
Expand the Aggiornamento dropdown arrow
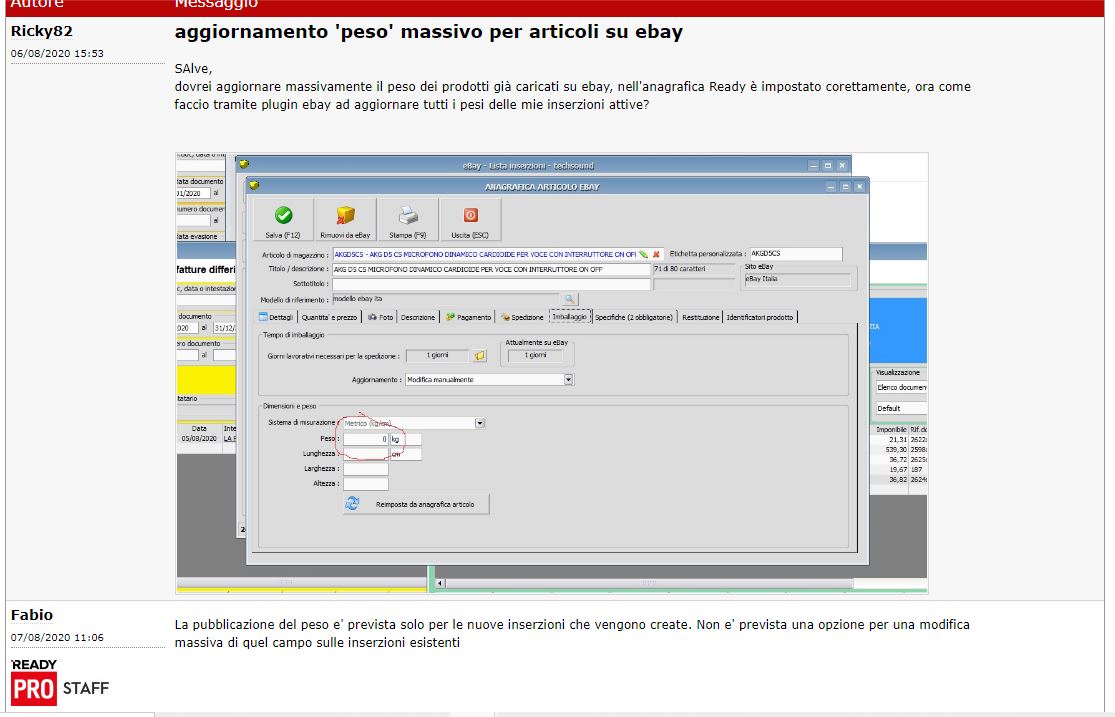click(x=568, y=380)
